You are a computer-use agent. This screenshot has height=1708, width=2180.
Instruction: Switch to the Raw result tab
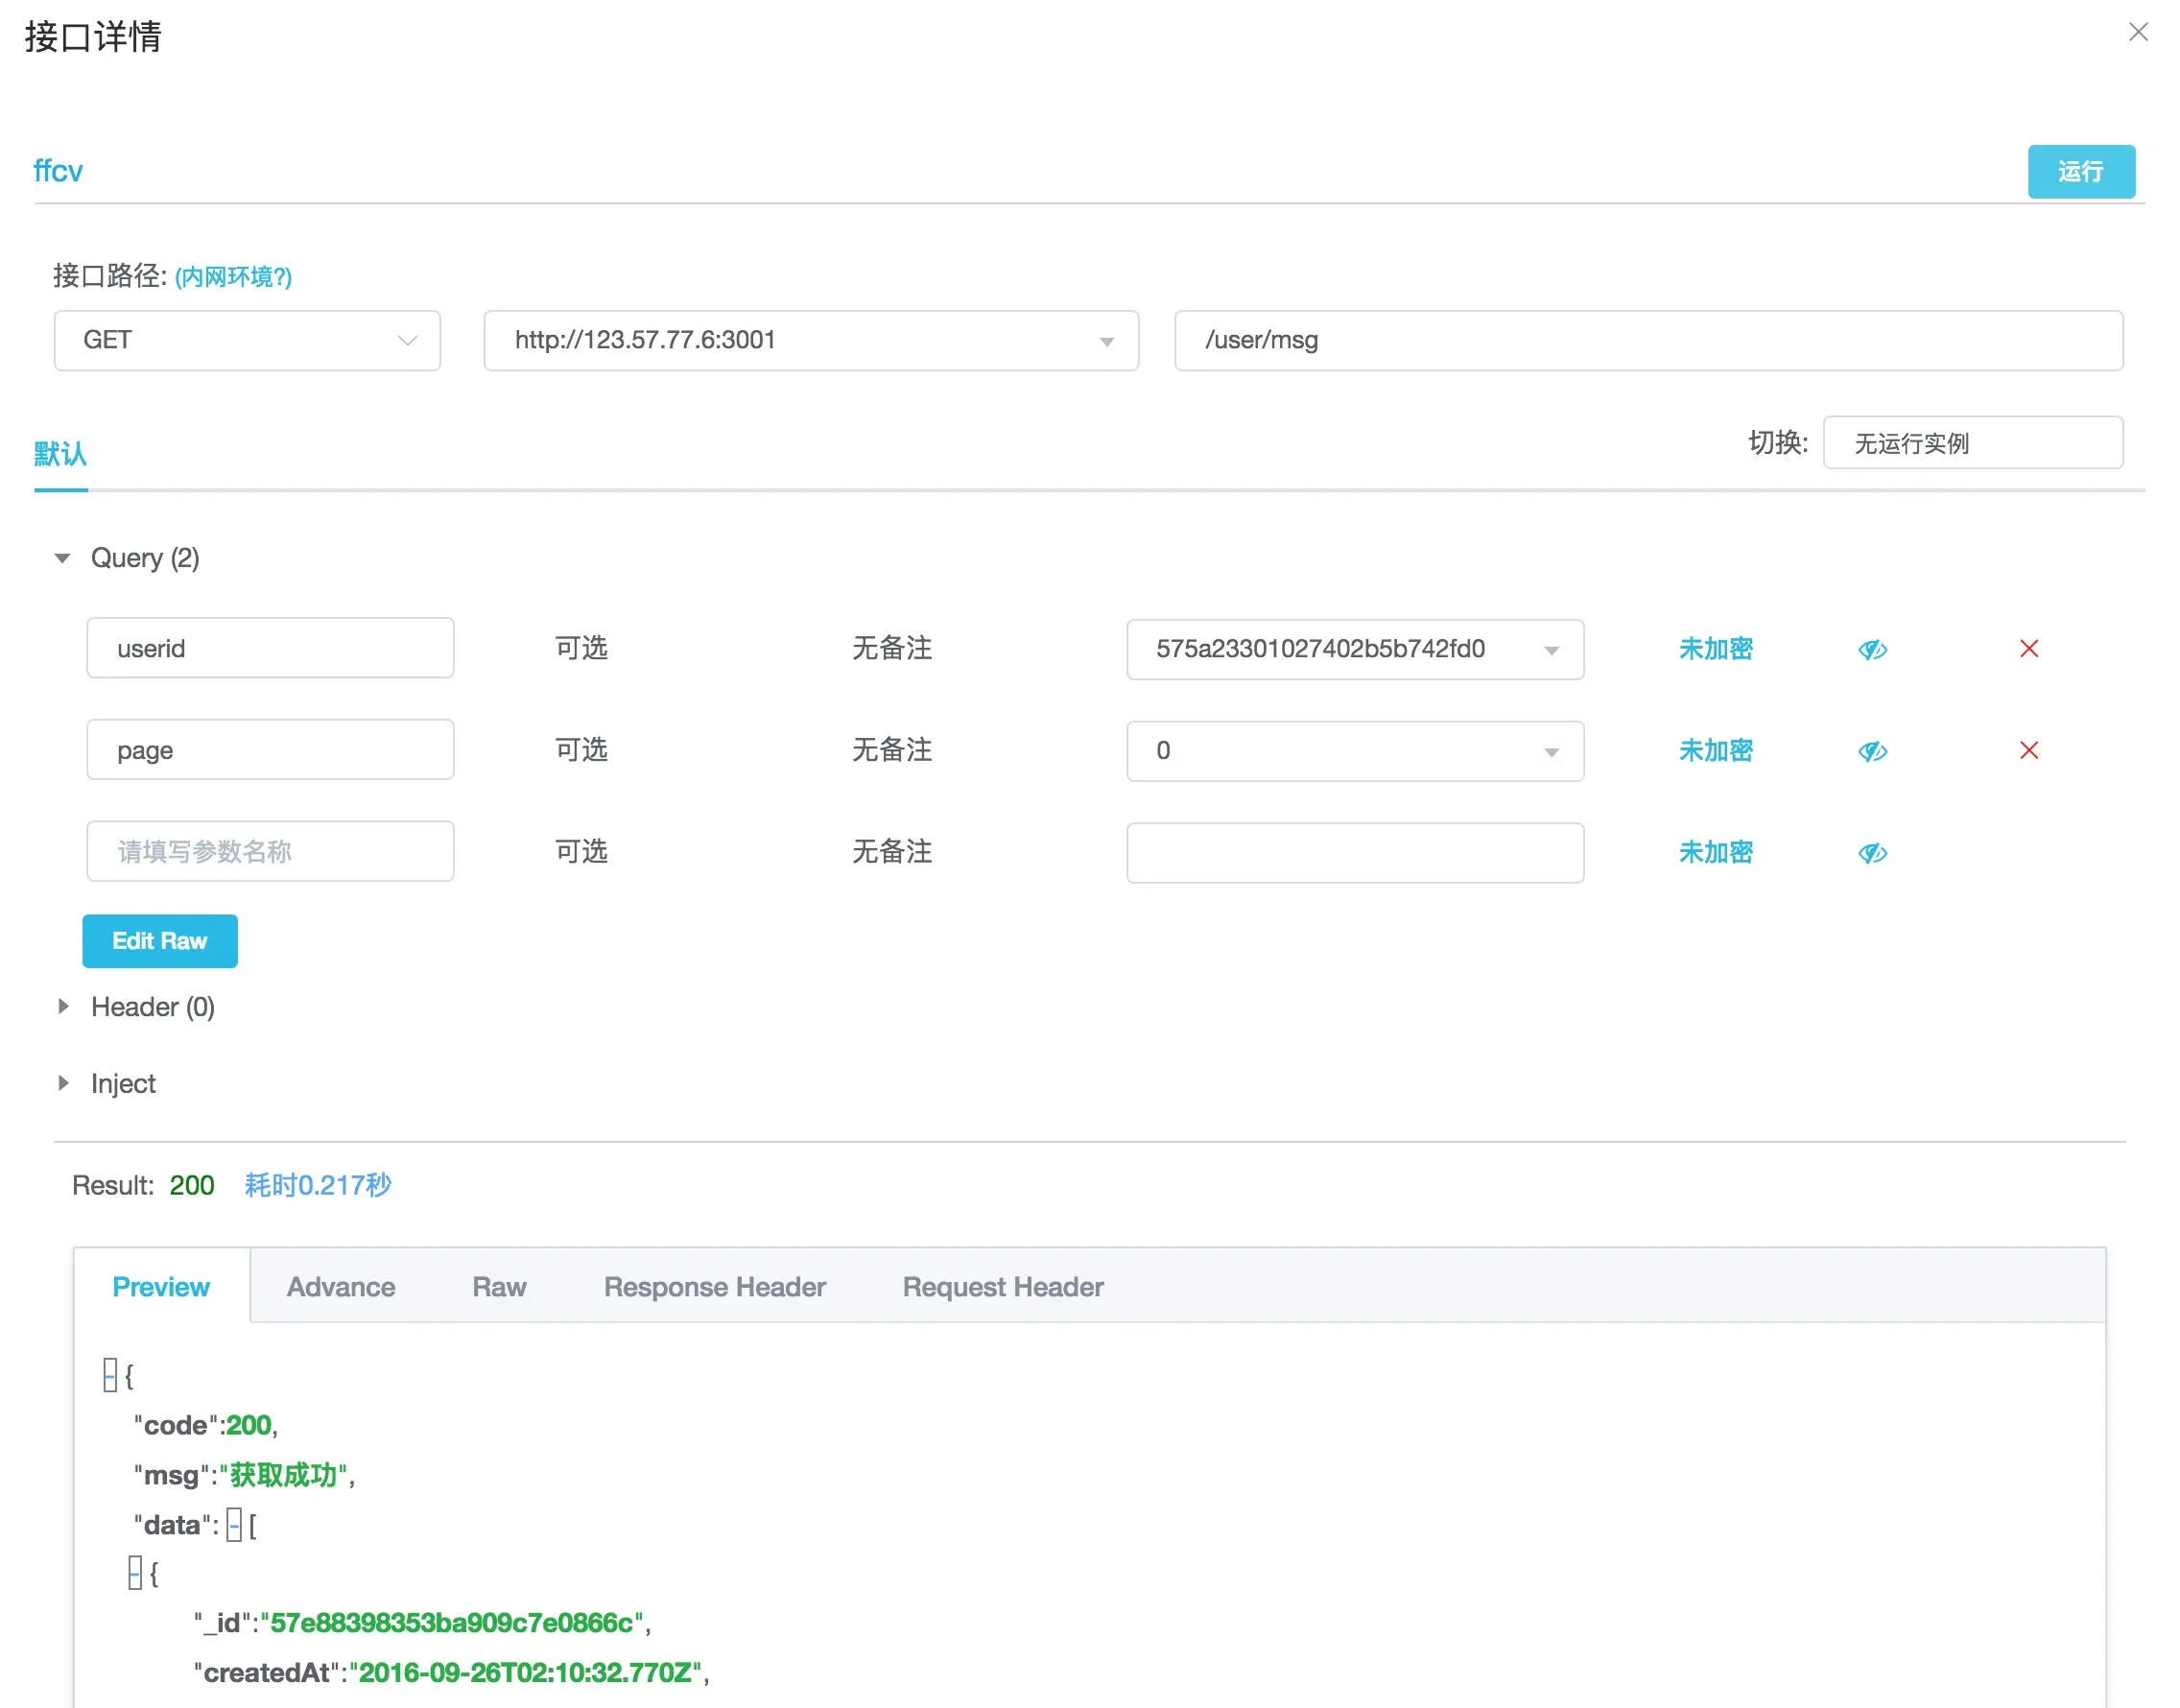click(x=499, y=1287)
